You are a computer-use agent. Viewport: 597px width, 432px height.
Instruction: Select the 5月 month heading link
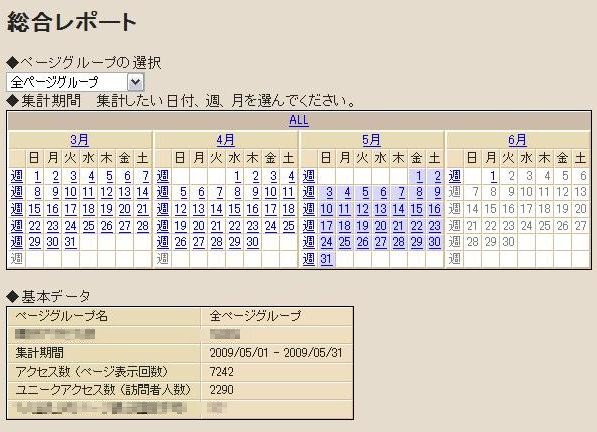tap(371, 140)
